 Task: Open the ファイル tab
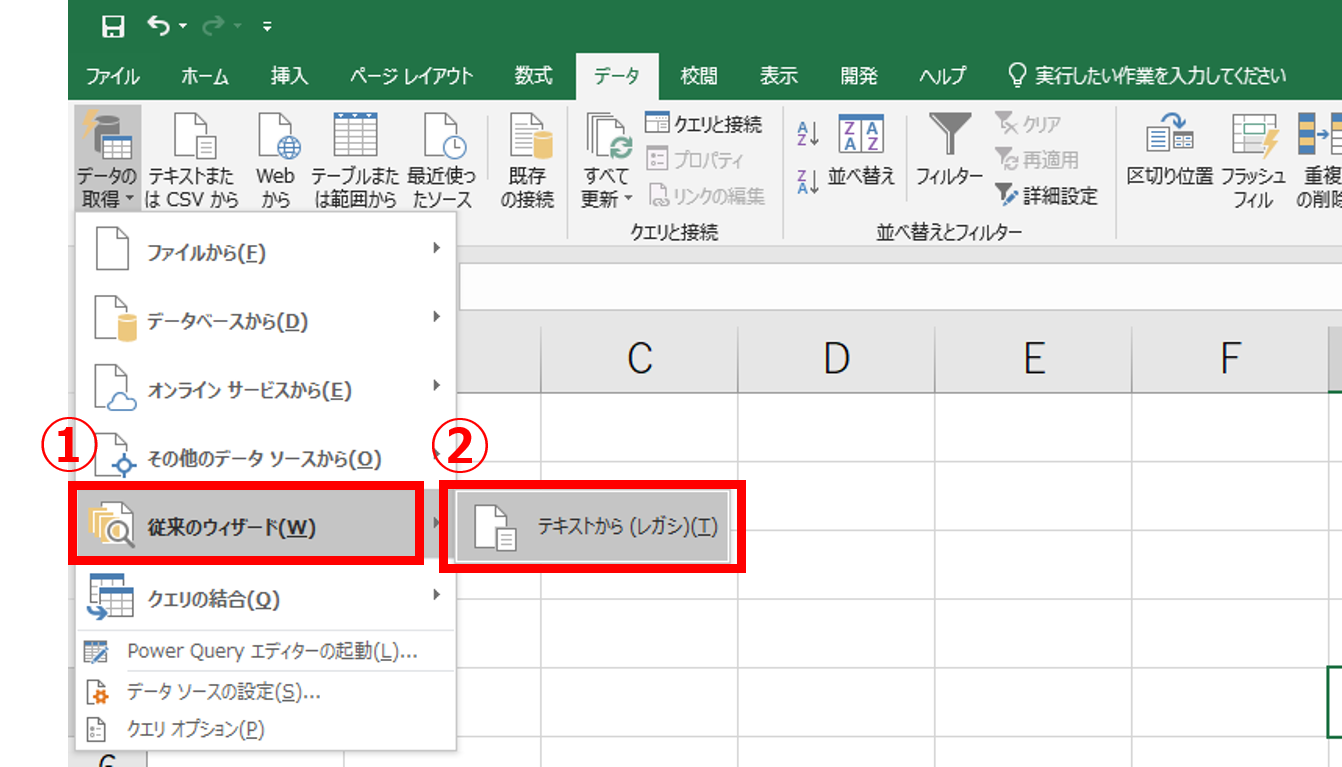point(112,76)
